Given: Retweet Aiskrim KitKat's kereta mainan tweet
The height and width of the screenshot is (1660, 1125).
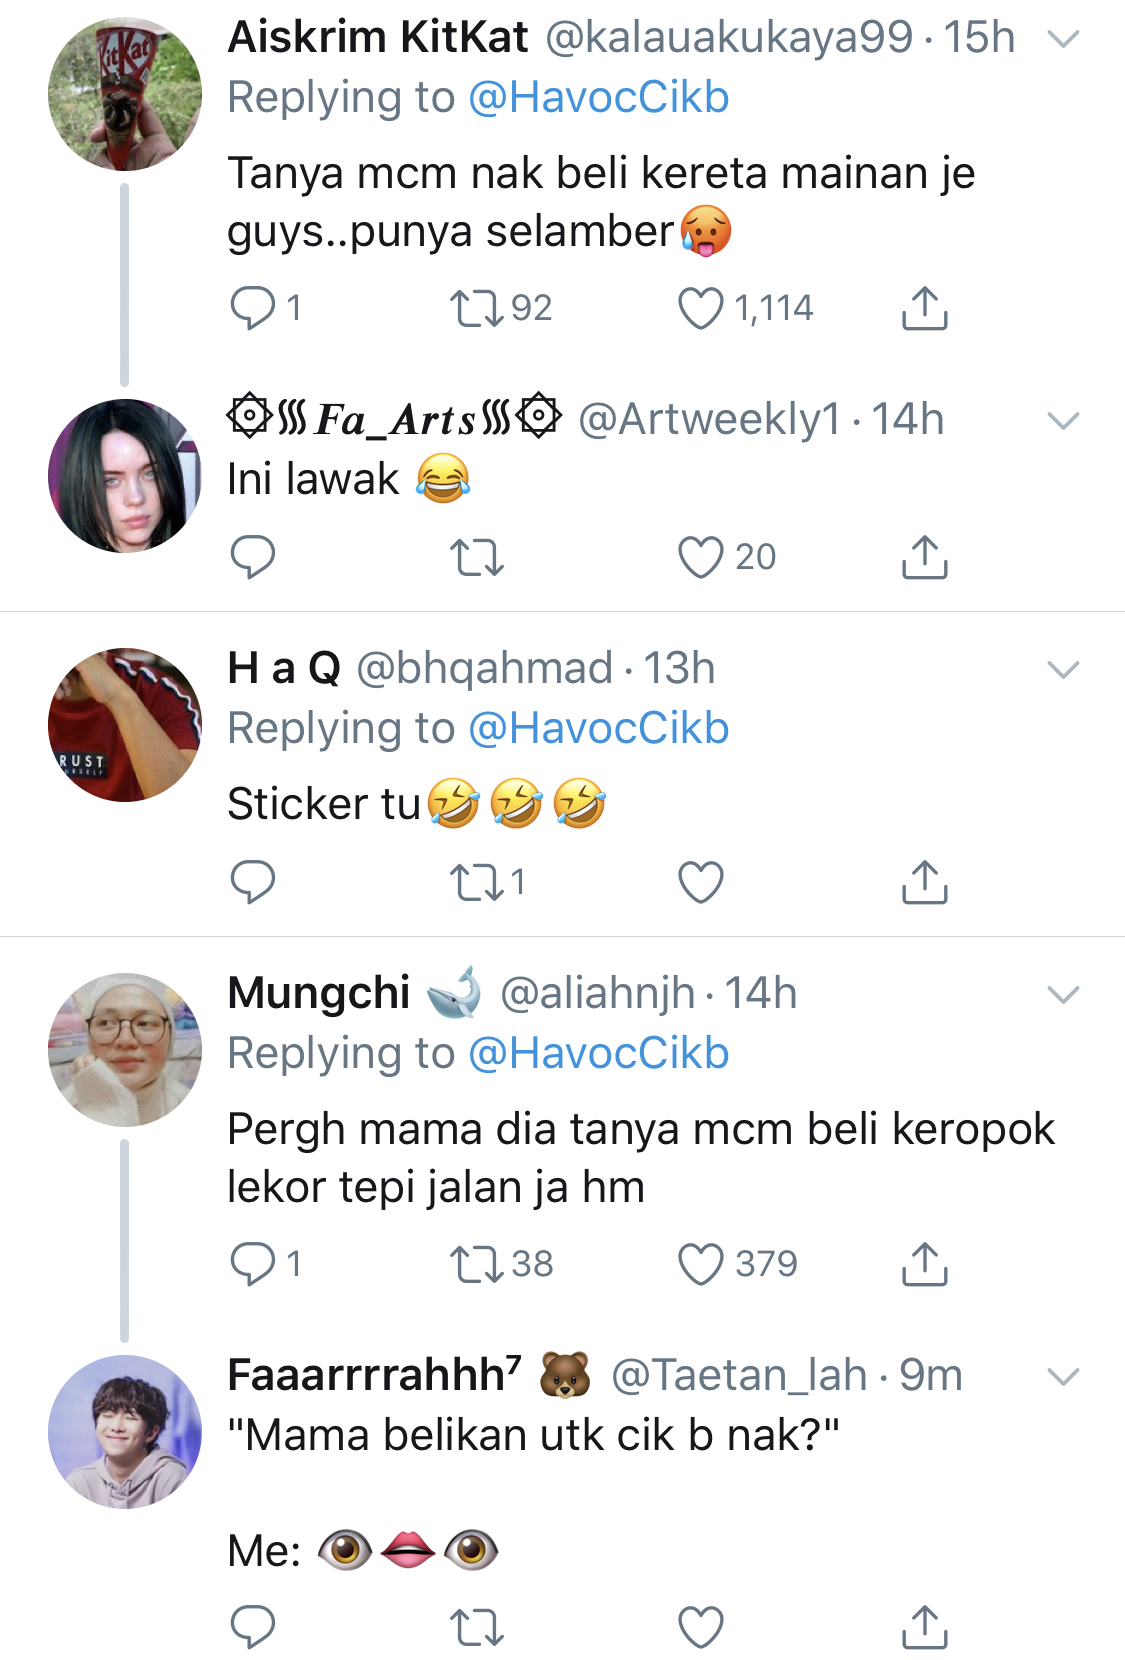Looking at the screenshot, I should [476, 308].
